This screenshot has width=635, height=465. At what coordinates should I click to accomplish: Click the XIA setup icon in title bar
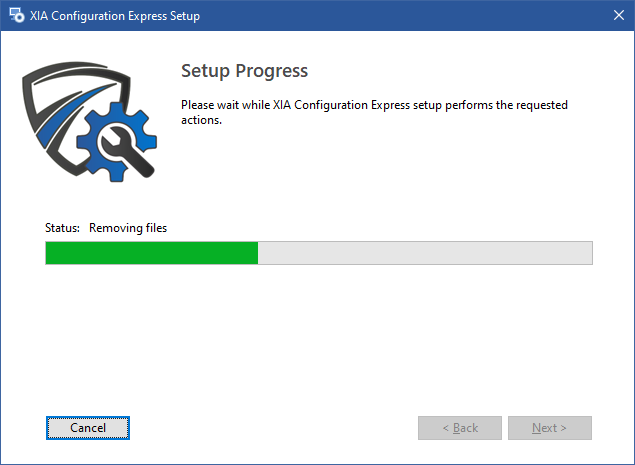[x=16, y=16]
